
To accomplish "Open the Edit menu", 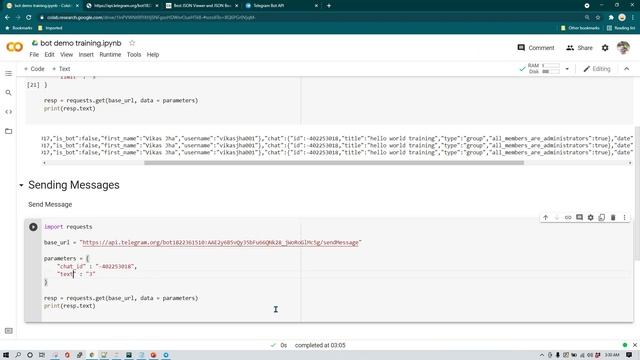I will click(x=49, y=55).
